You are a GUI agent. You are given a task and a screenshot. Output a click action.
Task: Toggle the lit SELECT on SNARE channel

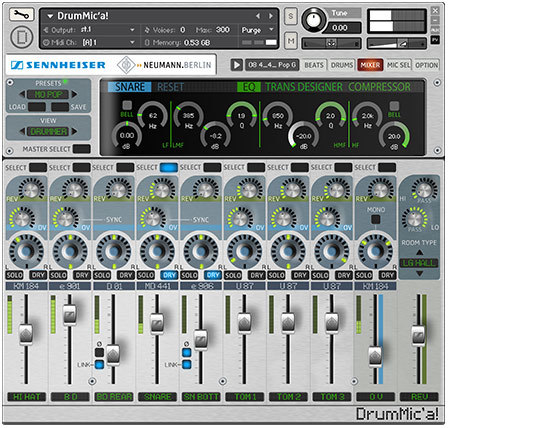169,167
